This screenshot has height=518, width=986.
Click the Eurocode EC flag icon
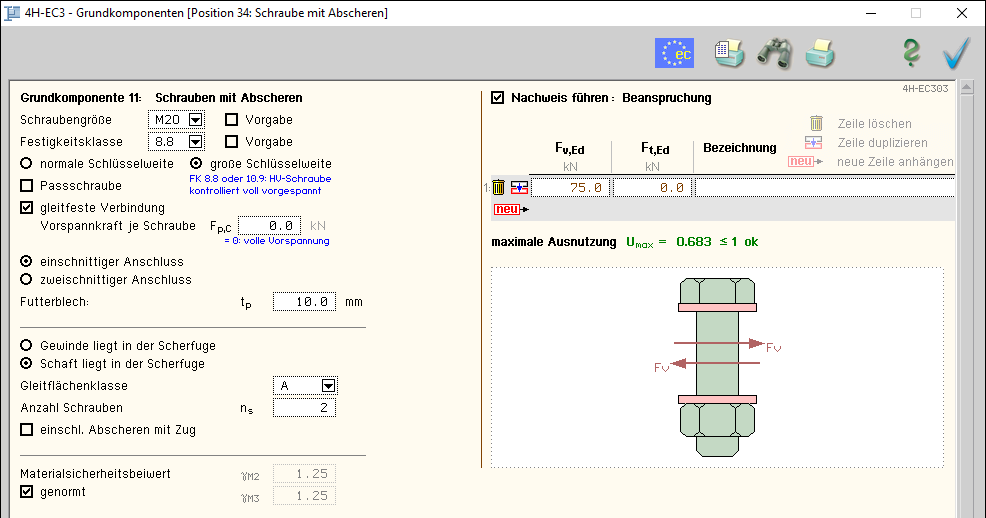click(x=674, y=53)
